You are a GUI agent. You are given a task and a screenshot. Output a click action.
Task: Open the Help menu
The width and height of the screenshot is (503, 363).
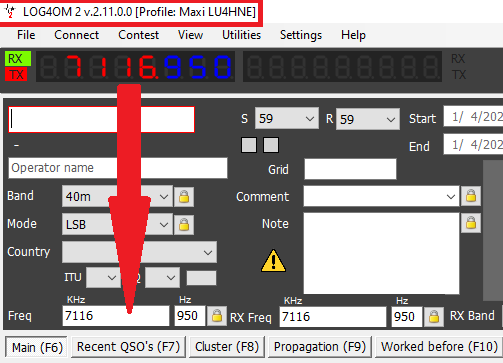353,35
